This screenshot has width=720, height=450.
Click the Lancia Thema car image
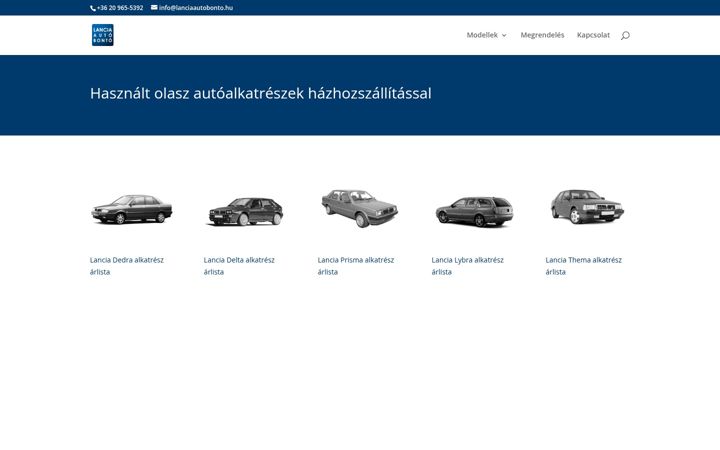[x=587, y=206]
